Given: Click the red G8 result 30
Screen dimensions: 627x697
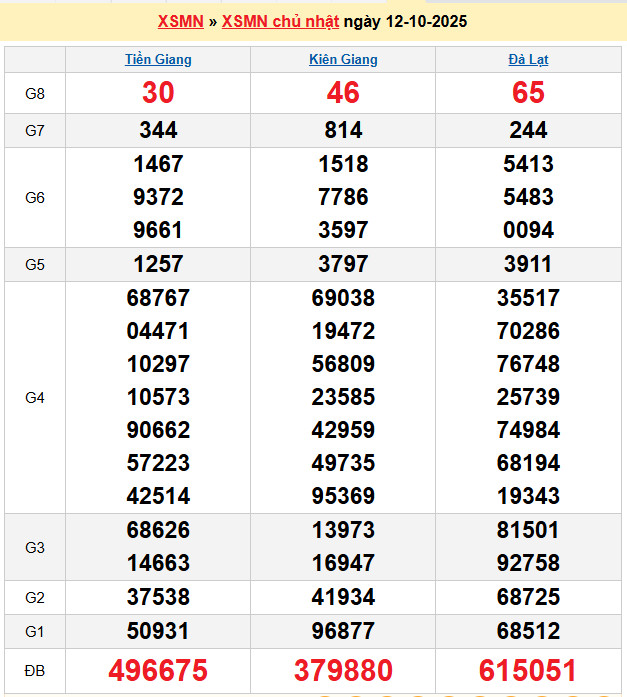Looking at the screenshot, I should 158,93.
